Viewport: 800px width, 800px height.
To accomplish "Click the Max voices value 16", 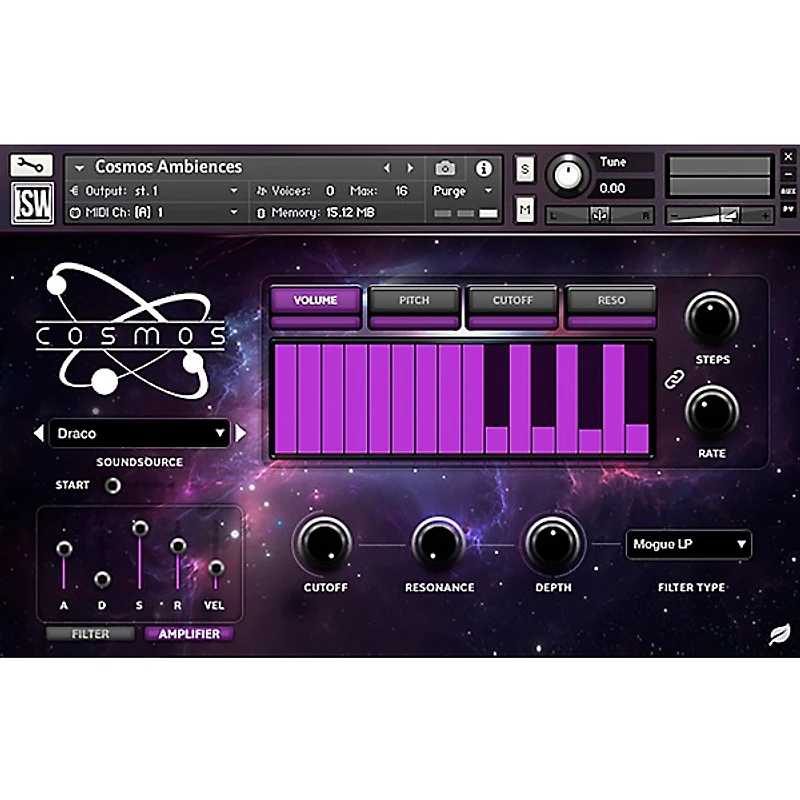I will click(x=402, y=191).
